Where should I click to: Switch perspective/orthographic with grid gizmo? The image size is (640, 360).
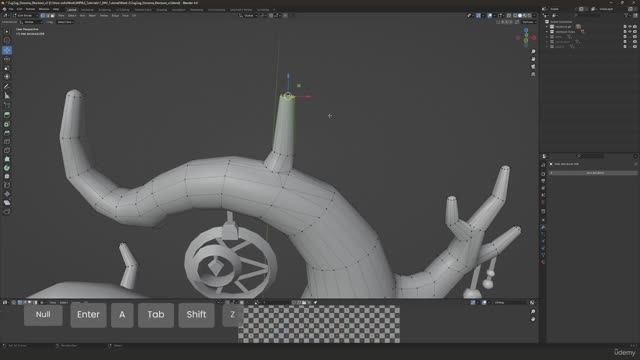click(x=533, y=74)
